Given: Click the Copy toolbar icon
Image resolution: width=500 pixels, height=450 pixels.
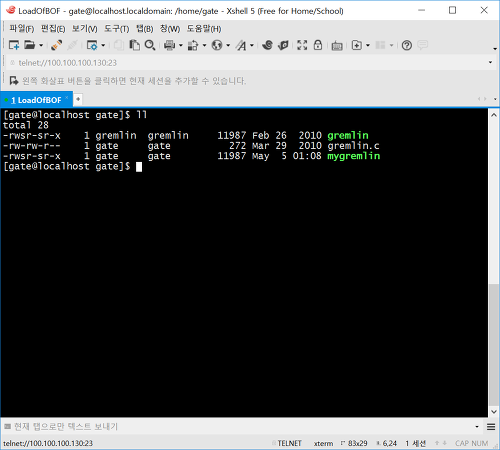Looking at the screenshot, I should coord(119,45).
